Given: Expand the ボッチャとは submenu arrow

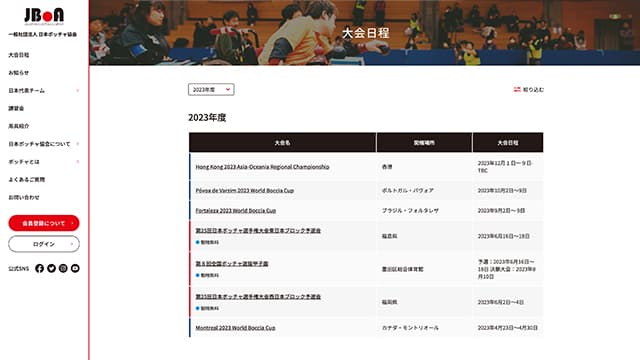Looking at the screenshot, I should click(78, 162).
